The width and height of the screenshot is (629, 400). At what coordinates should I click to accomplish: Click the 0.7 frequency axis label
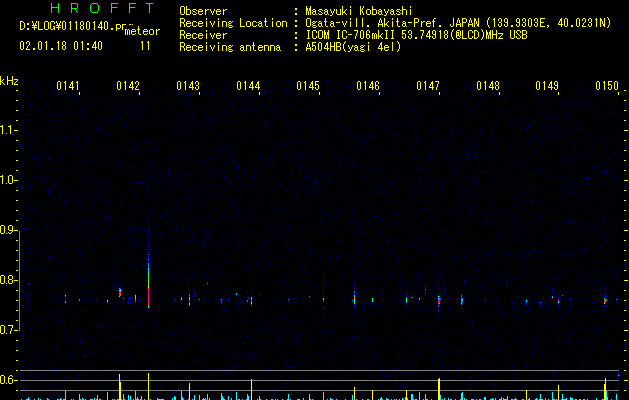pyautogui.click(x=8, y=330)
